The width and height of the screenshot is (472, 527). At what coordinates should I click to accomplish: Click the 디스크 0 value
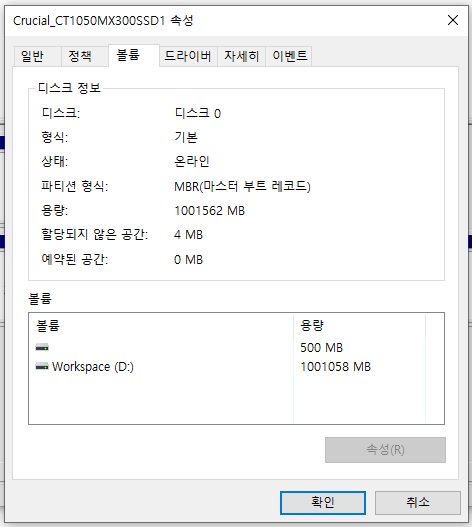pos(198,113)
